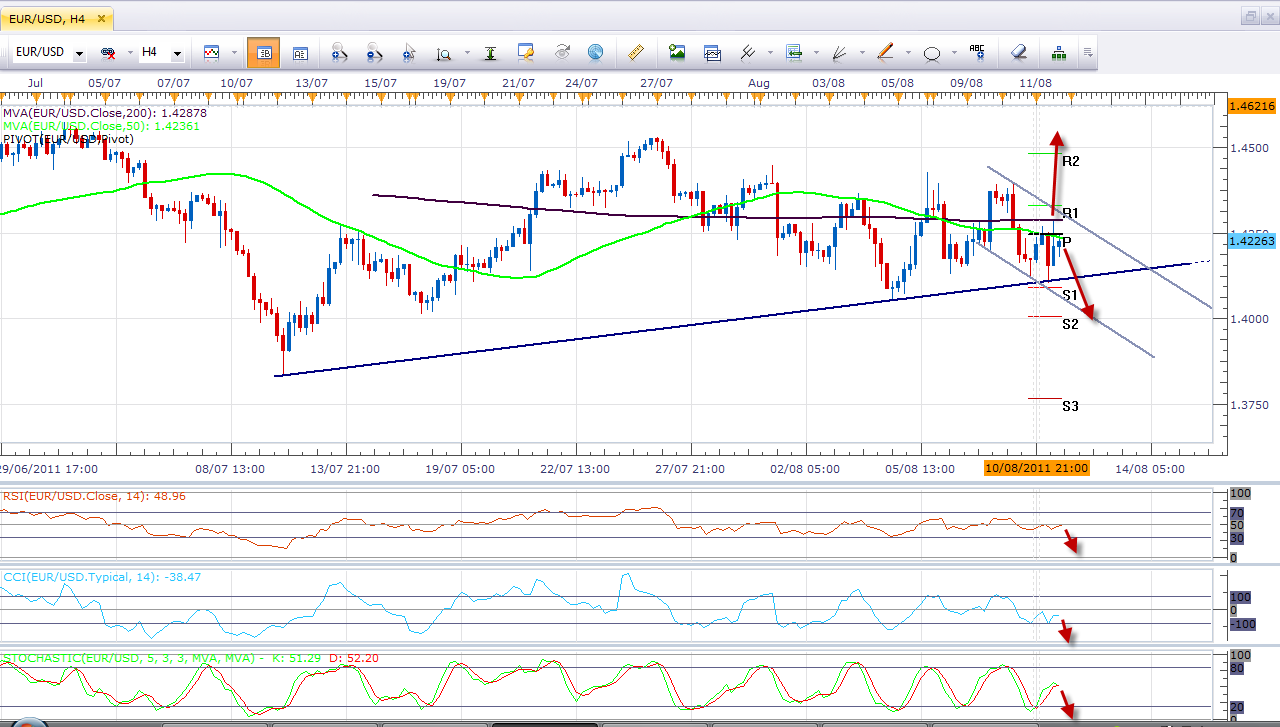Select the cursor zoom pointer tool
Image resolution: width=1280 pixels, height=727 pixels.
pyautogui.click(x=409, y=52)
